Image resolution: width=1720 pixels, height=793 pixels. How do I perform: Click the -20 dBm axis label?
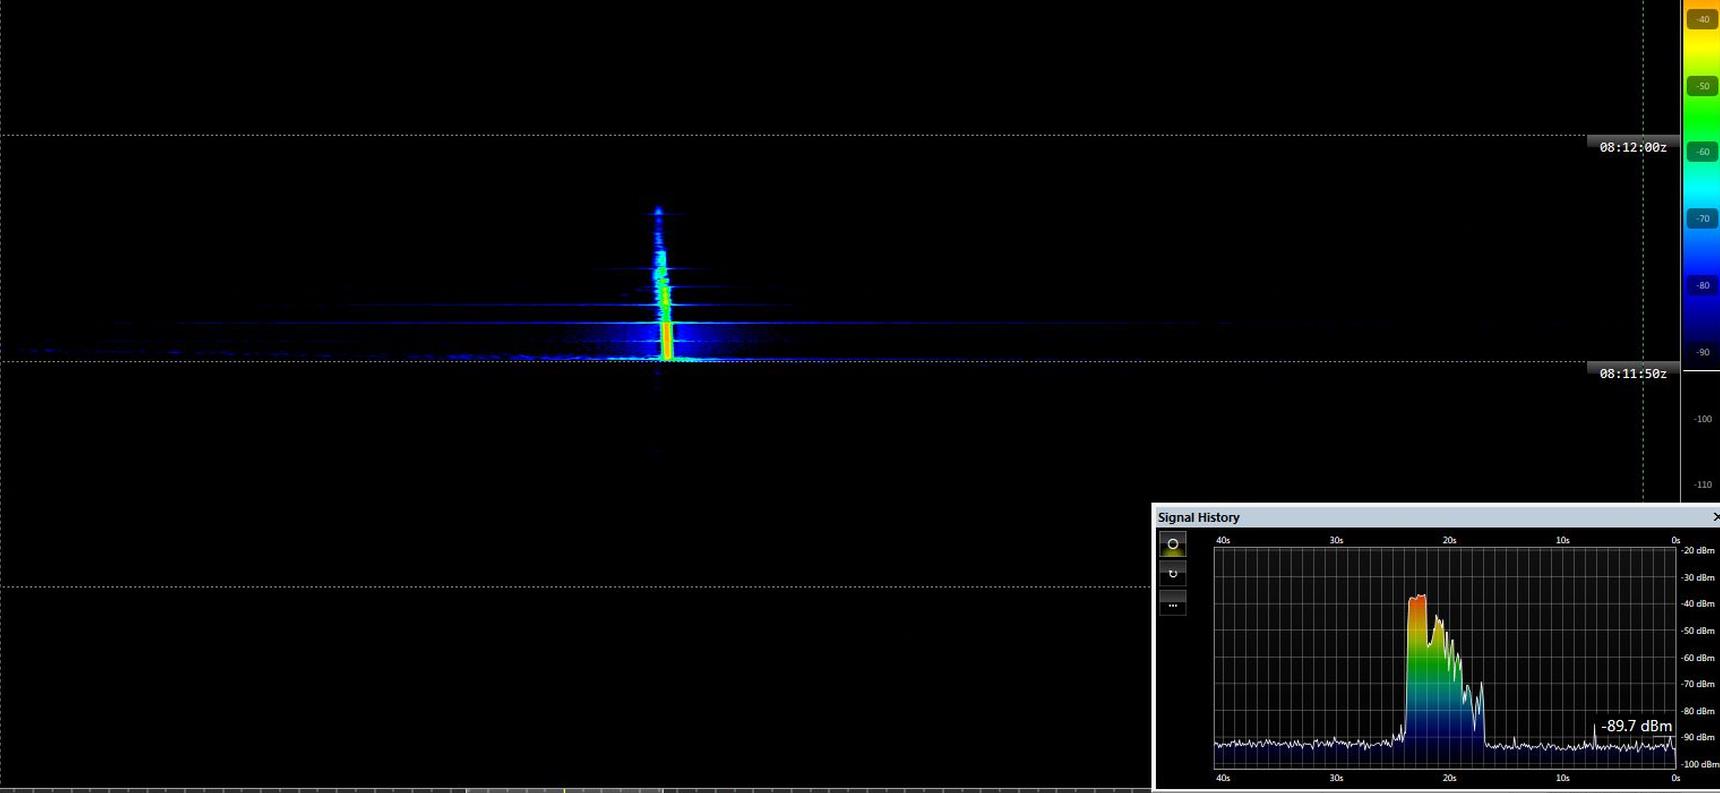coord(1698,551)
